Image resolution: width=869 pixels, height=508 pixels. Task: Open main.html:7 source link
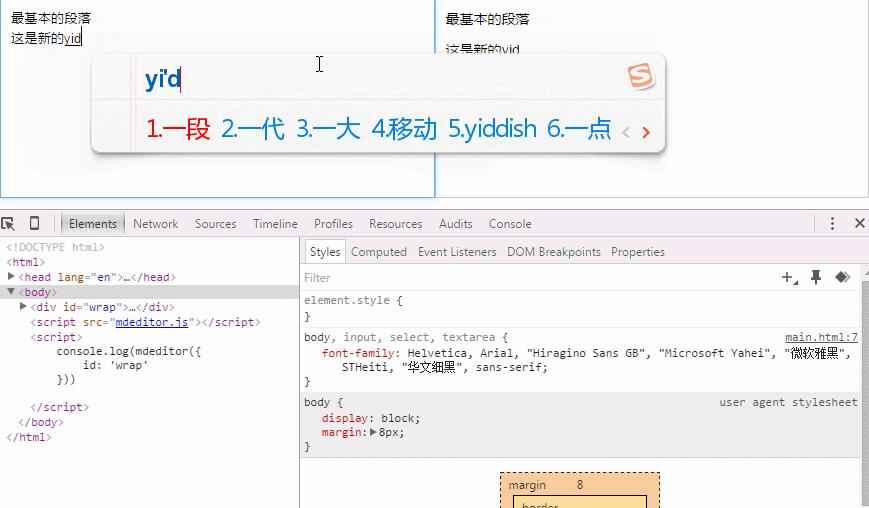821,337
